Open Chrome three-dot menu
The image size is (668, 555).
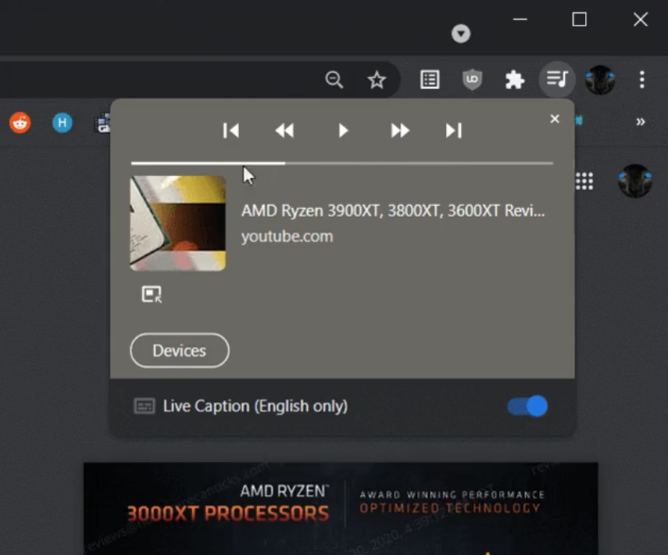coord(642,80)
